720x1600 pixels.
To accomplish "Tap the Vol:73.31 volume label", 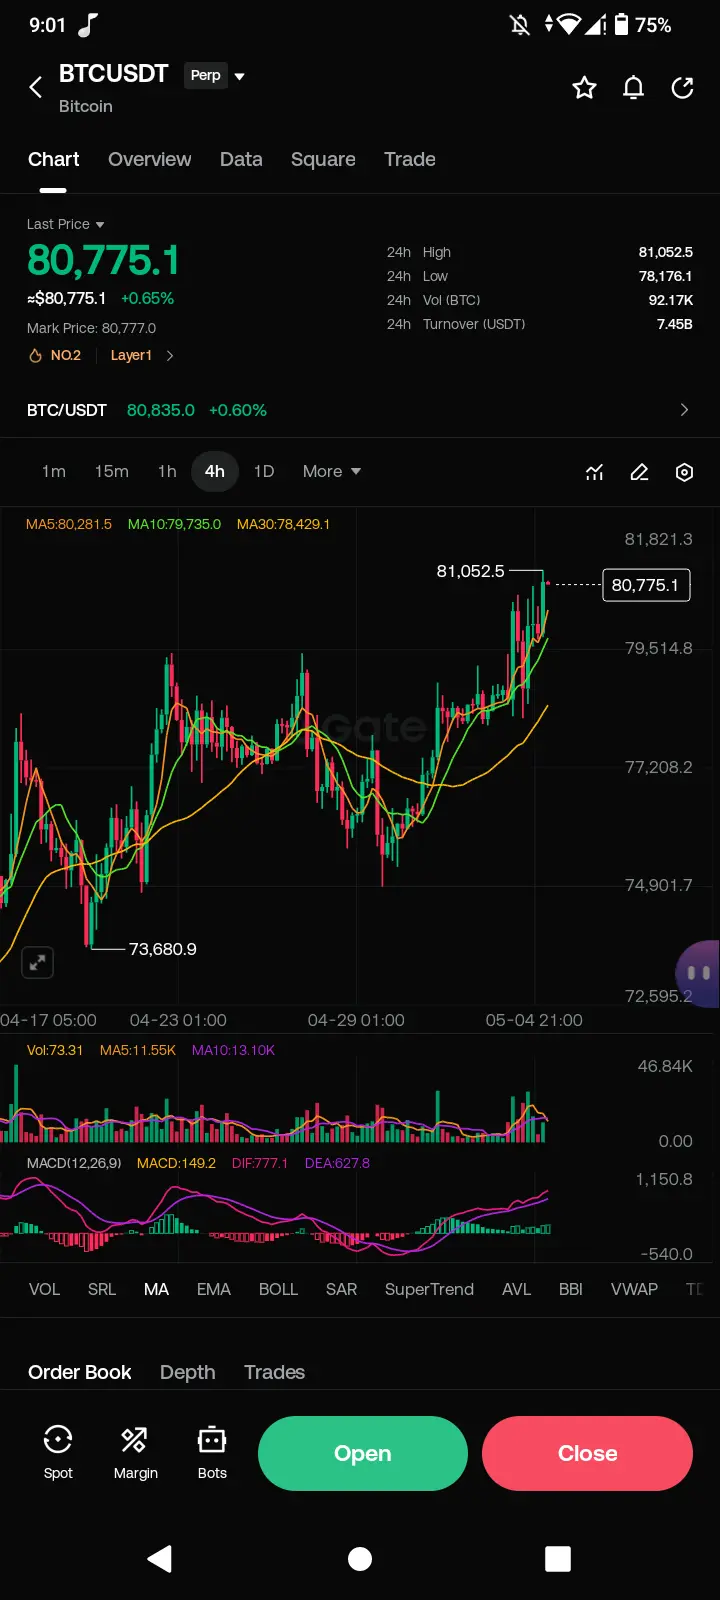I will (55, 1050).
